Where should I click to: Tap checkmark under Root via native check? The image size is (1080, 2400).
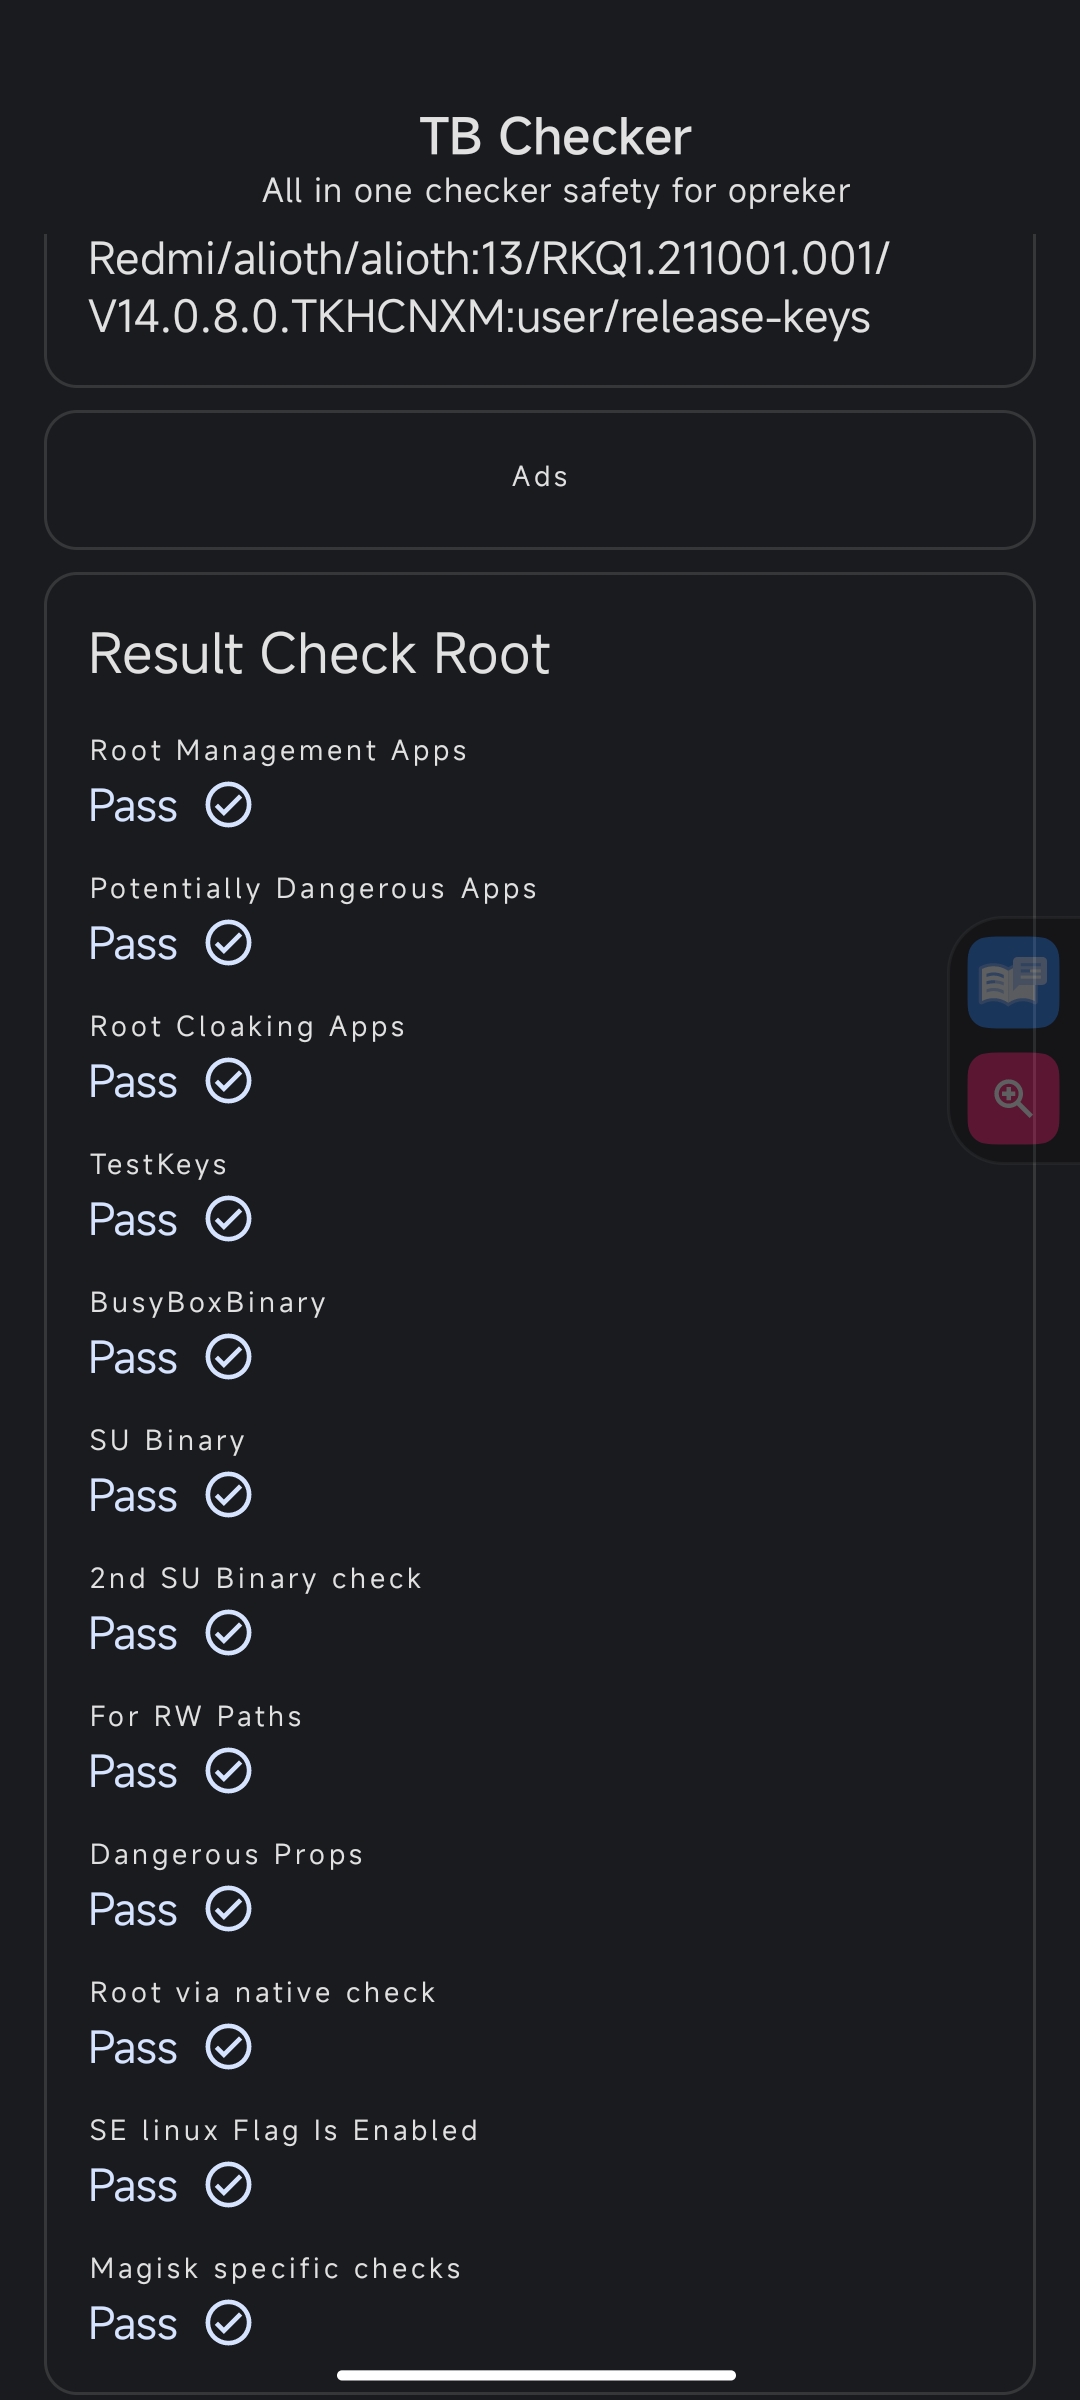[x=229, y=2047]
